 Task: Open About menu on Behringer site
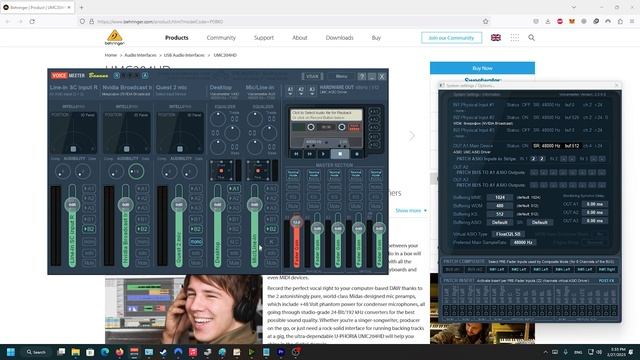(300, 38)
